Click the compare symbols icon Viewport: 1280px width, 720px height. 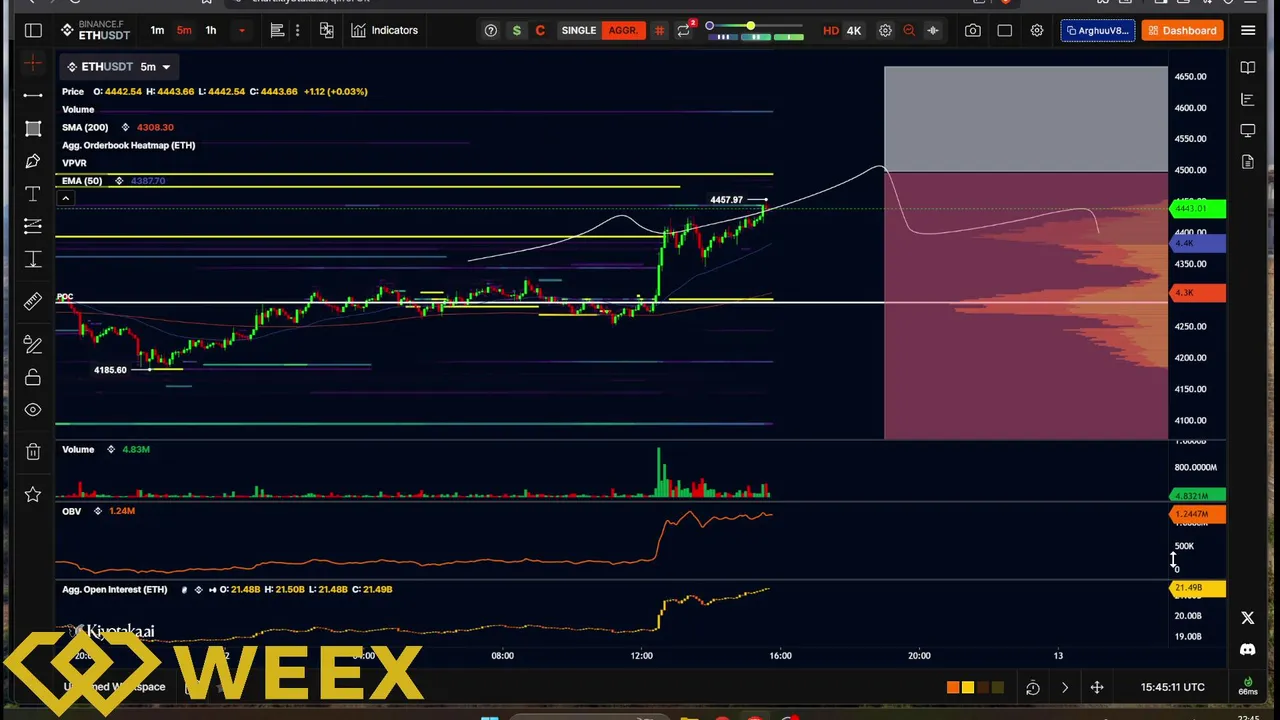327,30
